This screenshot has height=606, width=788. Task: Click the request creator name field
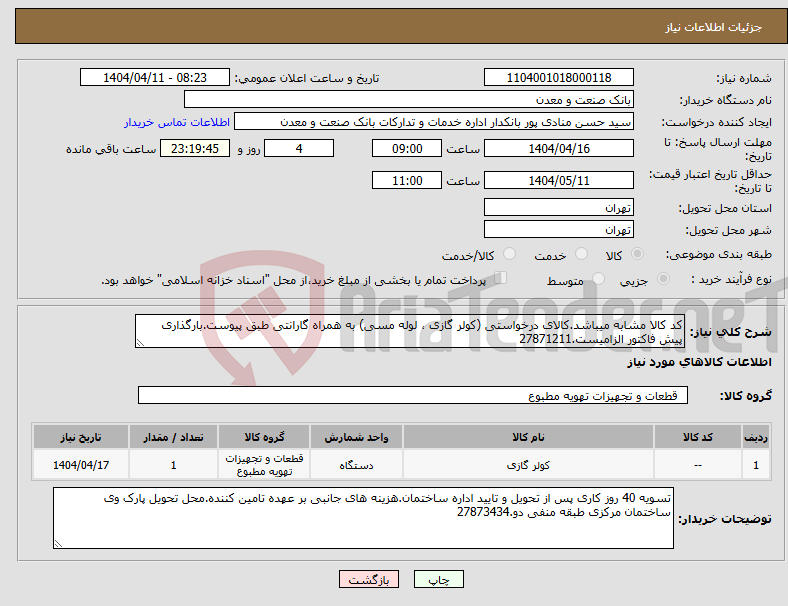[x=434, y=122]
